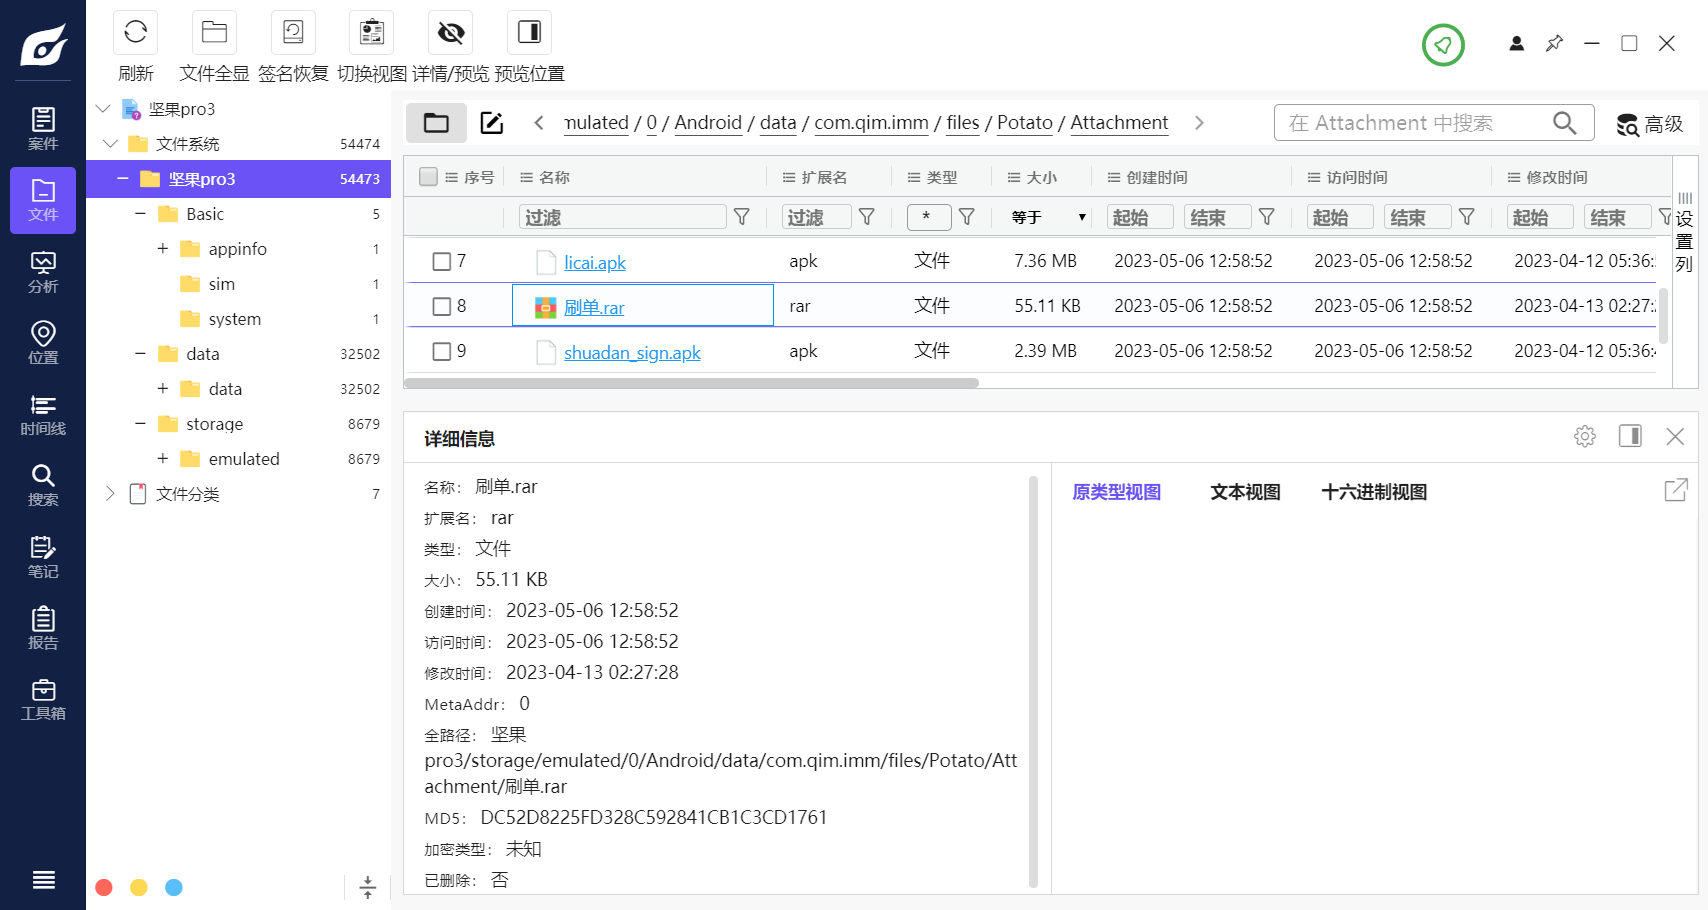
Task: Click the edit path pencil icon
Action: [492, 123]
